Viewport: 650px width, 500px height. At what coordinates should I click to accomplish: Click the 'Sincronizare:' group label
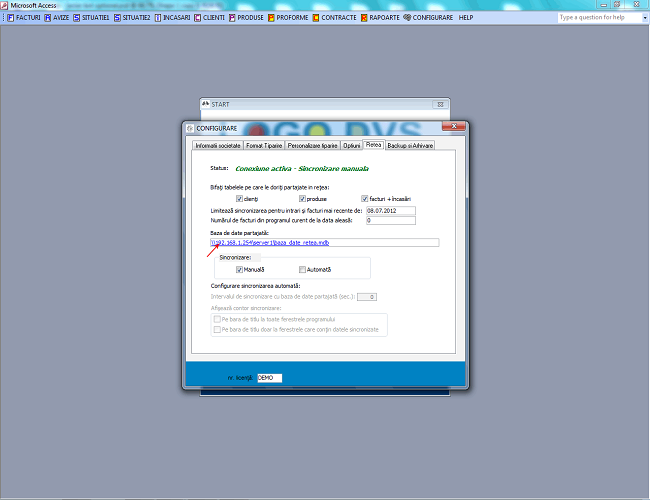pyautogui.click(x=235, y=257)
